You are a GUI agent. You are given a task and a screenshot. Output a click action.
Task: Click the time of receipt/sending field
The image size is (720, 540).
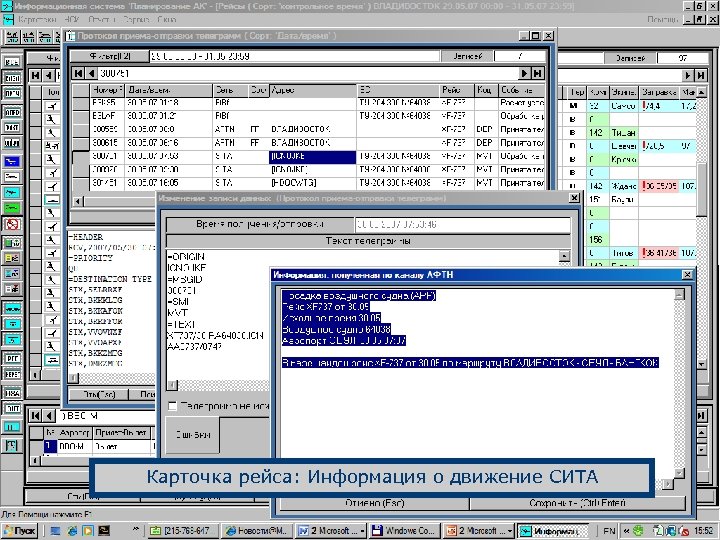tap(462, 225)
